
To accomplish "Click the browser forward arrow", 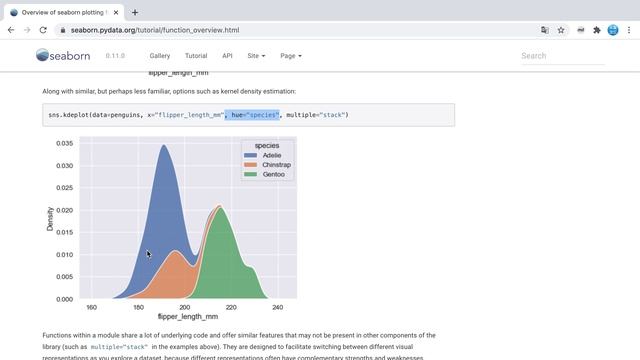I will tap(27, 30).
